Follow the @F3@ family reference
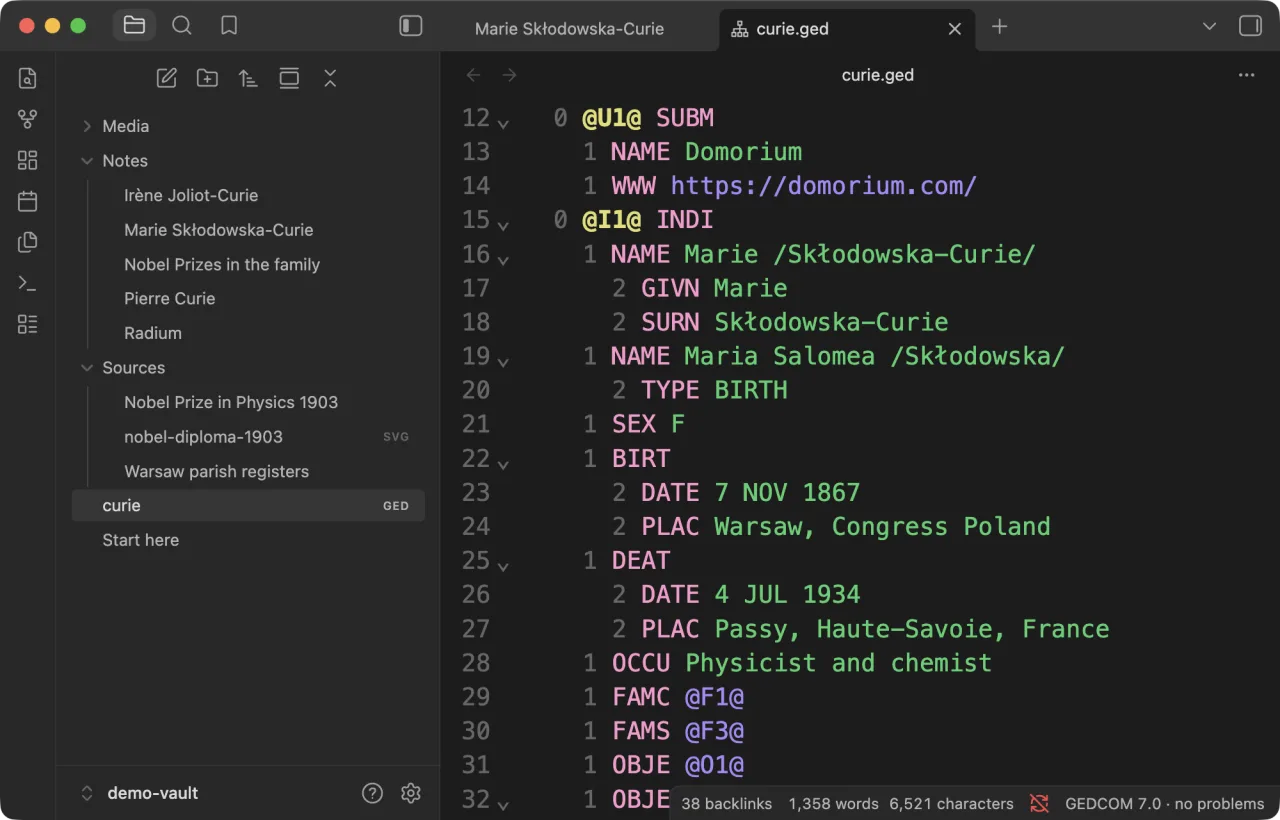The height and width of the screenshot is (820, 1280). 714,731
